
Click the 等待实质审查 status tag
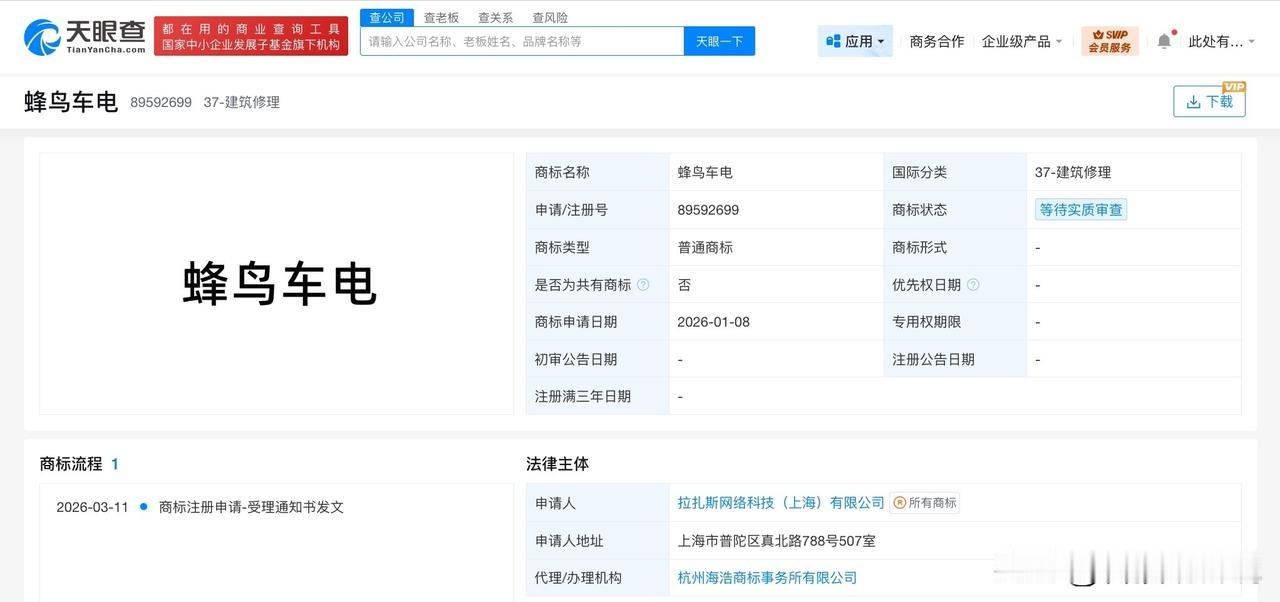tap(1081, 210)
